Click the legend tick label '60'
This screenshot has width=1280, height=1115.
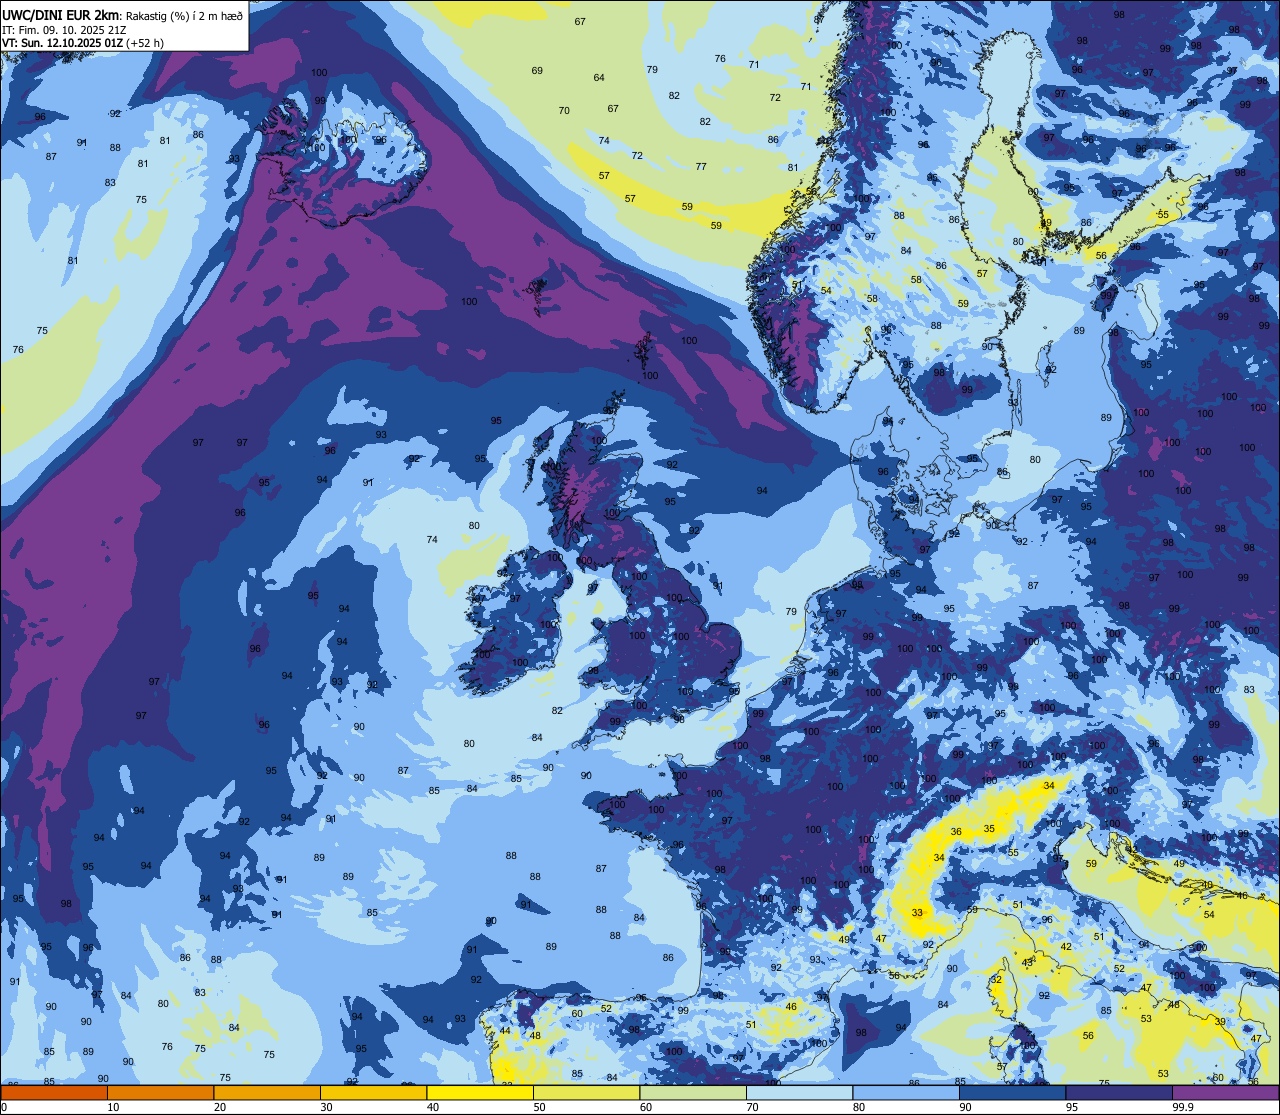646,1107
